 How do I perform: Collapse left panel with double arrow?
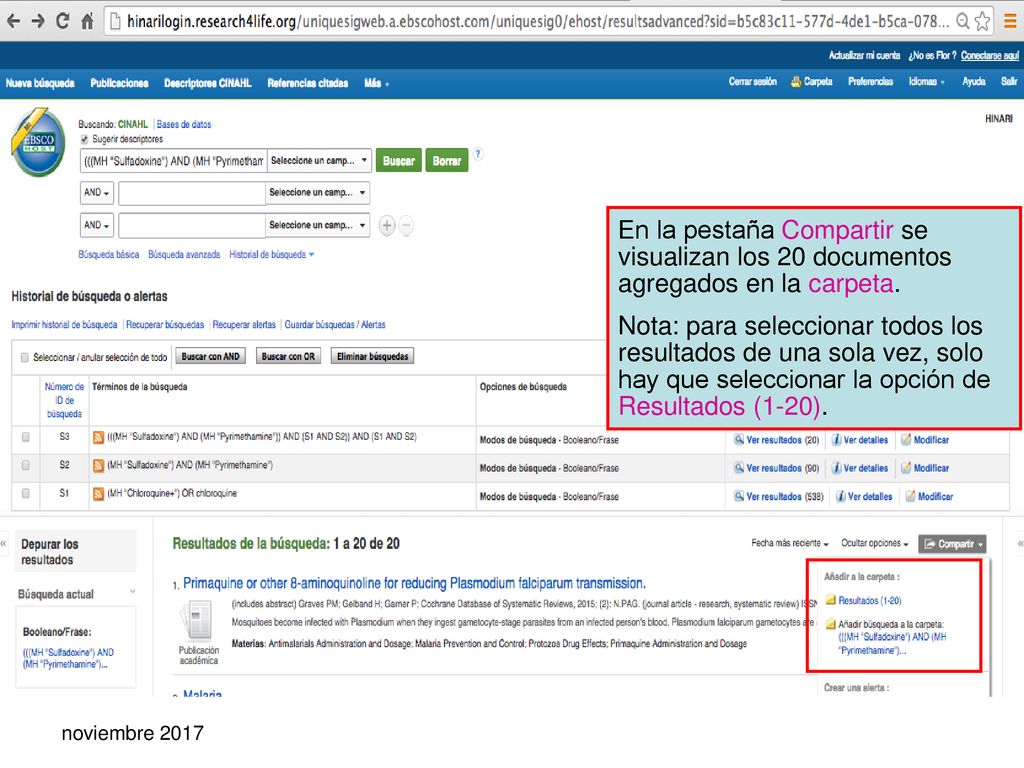[x=4, y=543]
